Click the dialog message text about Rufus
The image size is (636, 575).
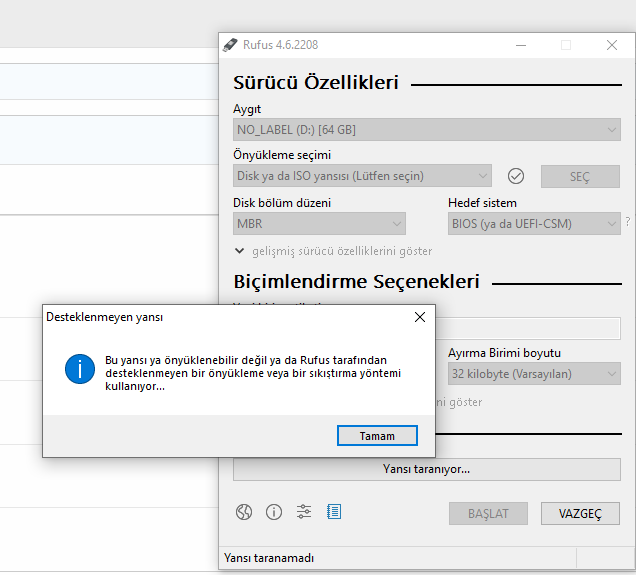(253, 373)
